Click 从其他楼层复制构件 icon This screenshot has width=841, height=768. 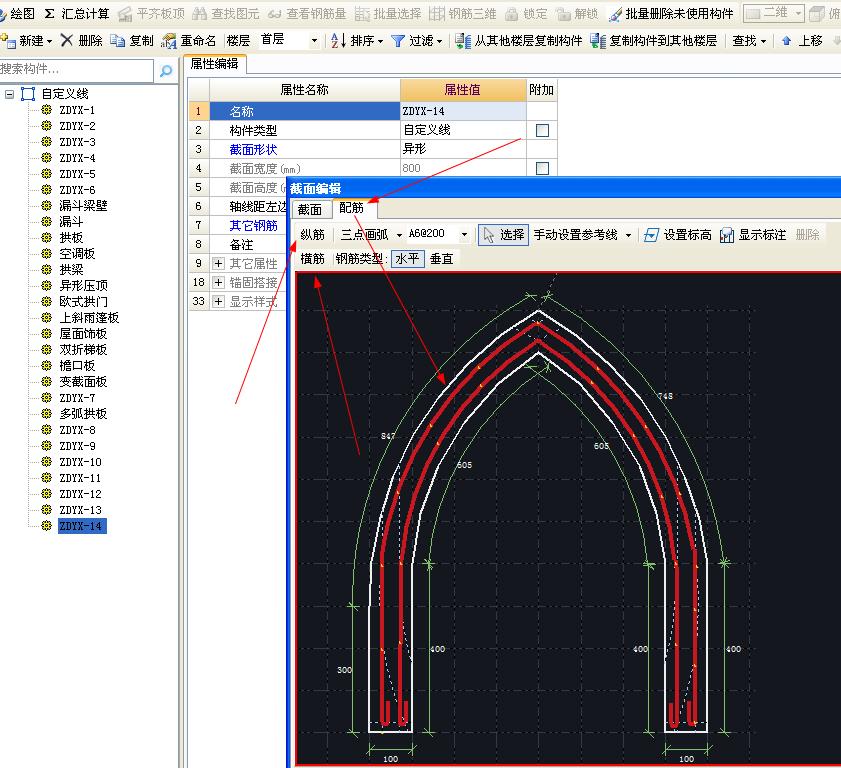pos(463,41)
